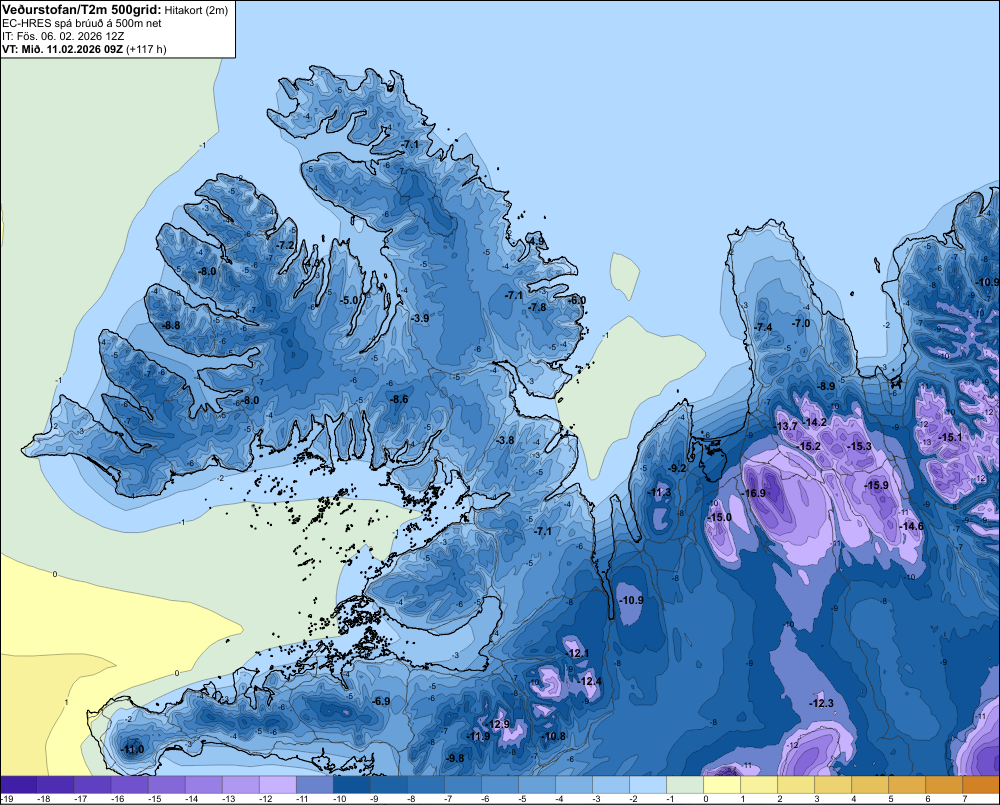This screenshot has height=805, width=1000.
Task: Click the -15.2 temperature label
Action: point(809,447)
